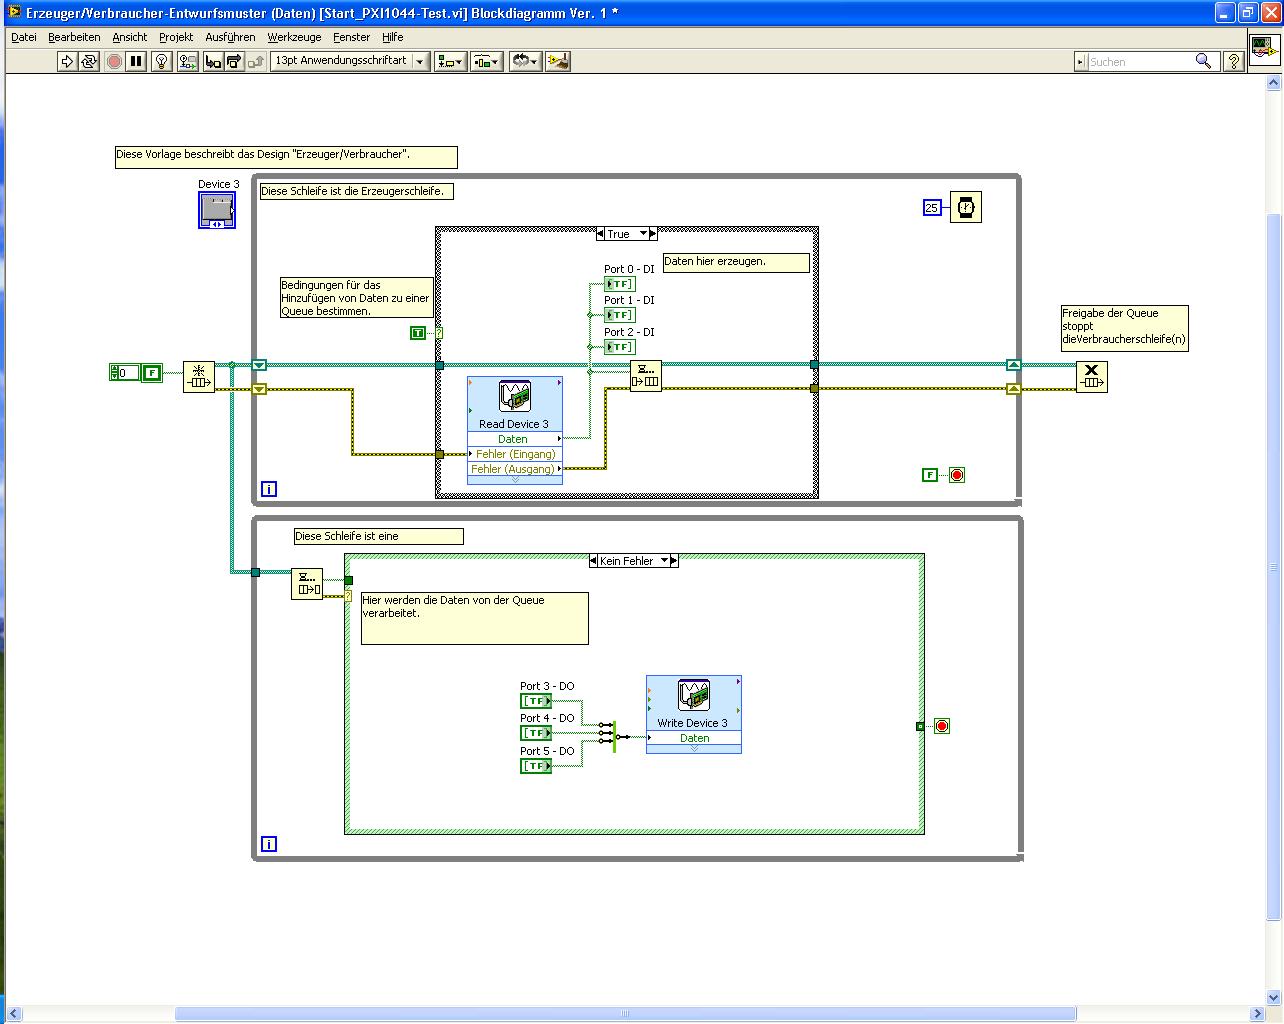Start Run Continuously mode

89,62
